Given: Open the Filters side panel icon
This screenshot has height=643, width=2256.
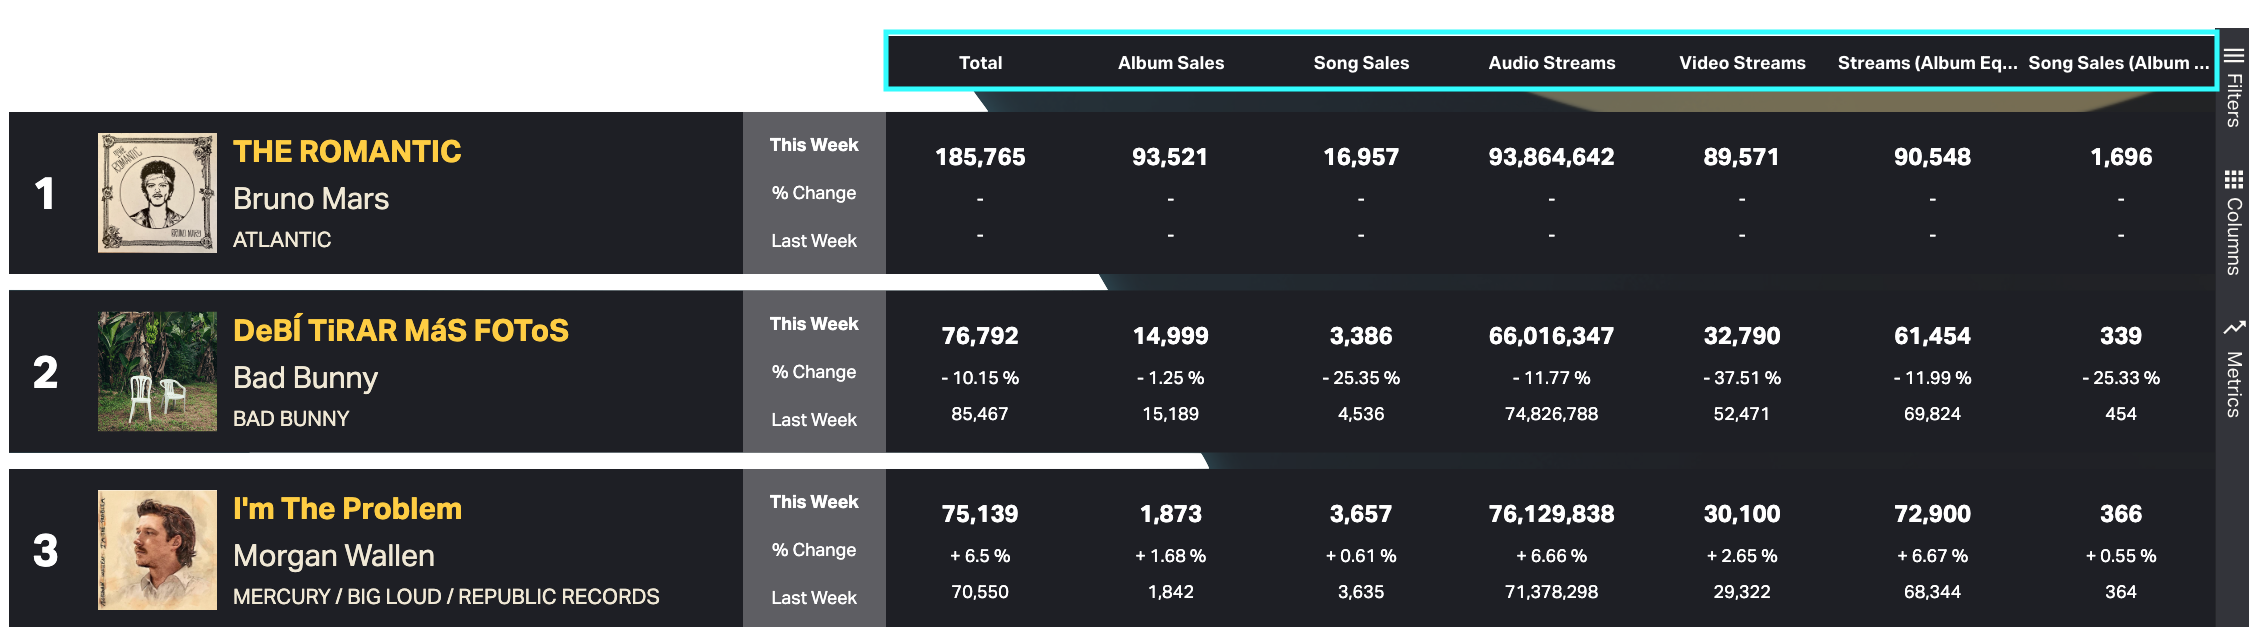Looking at the screenshot, I should (x=2233, y=57).
